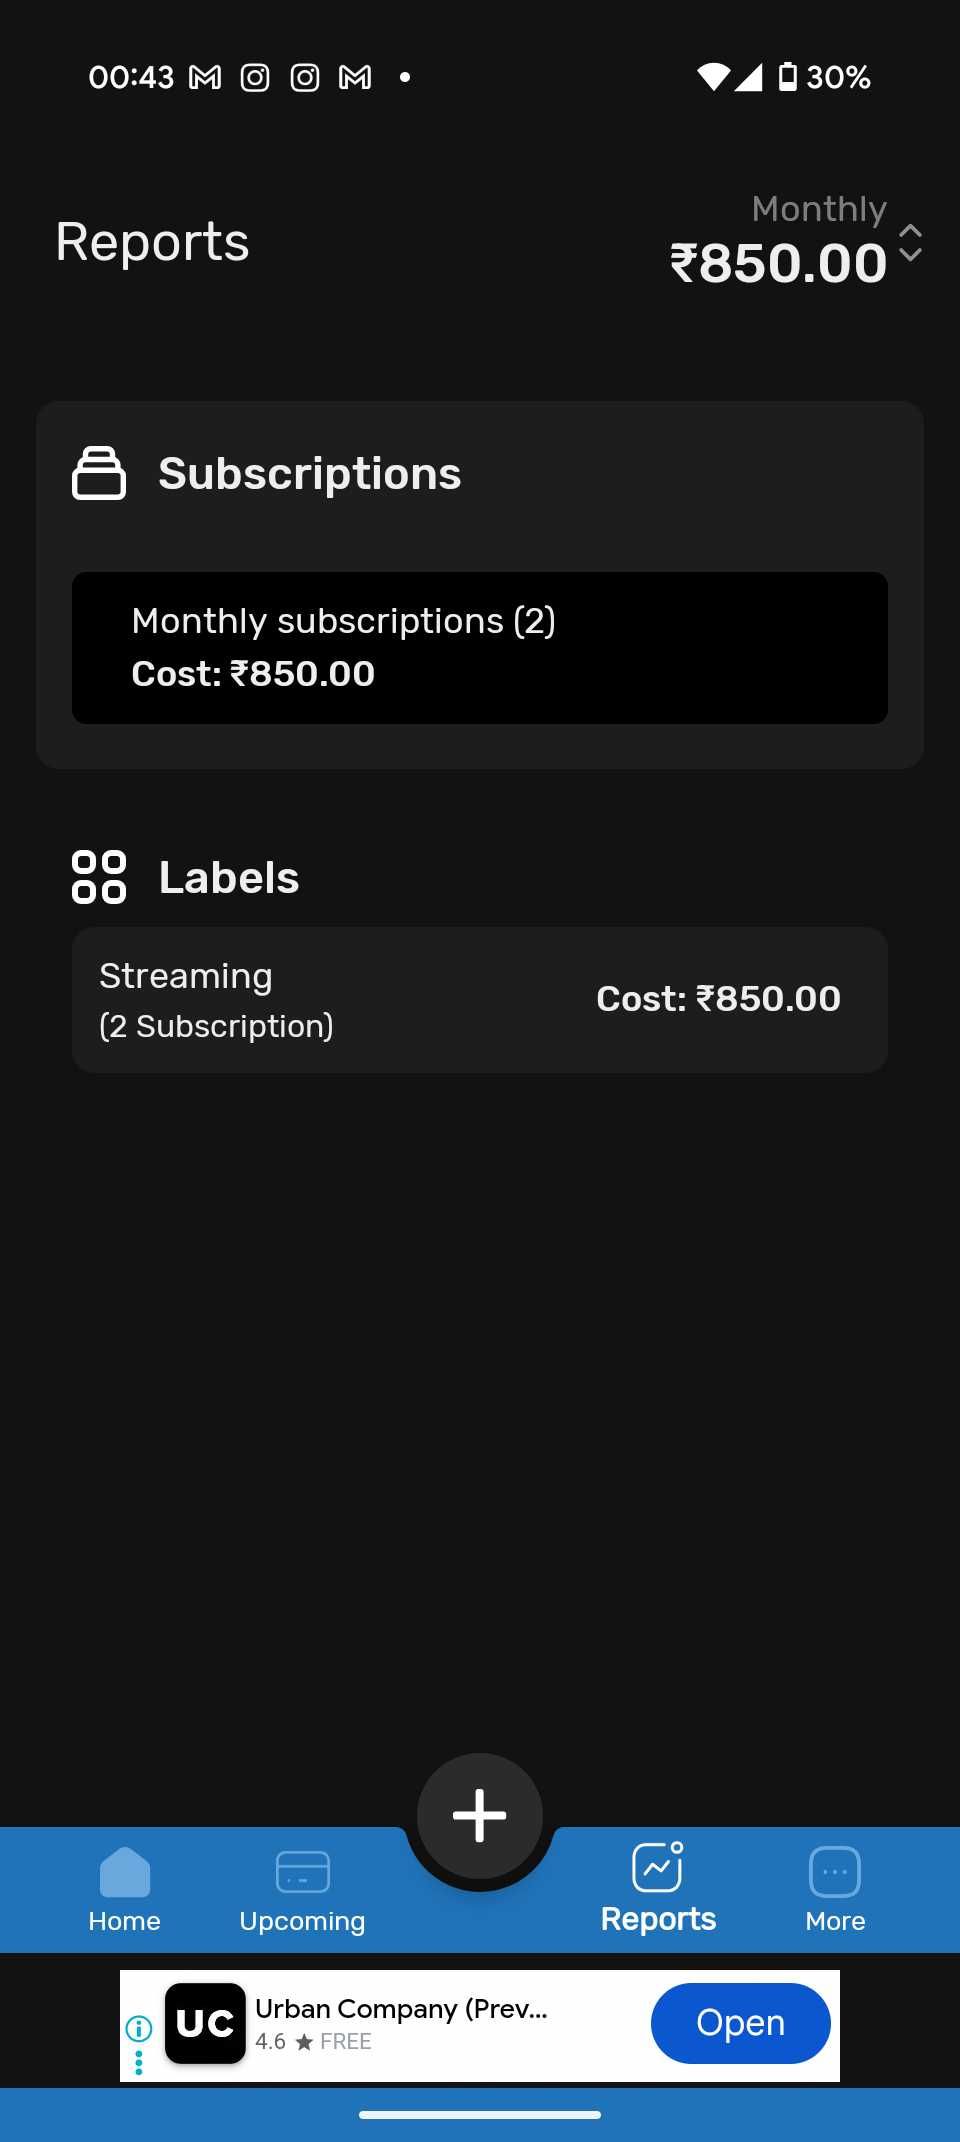Open the Monthly ₹850.00 total dropdown
This screenshot has height=2142, width=960.
point(778,262)
